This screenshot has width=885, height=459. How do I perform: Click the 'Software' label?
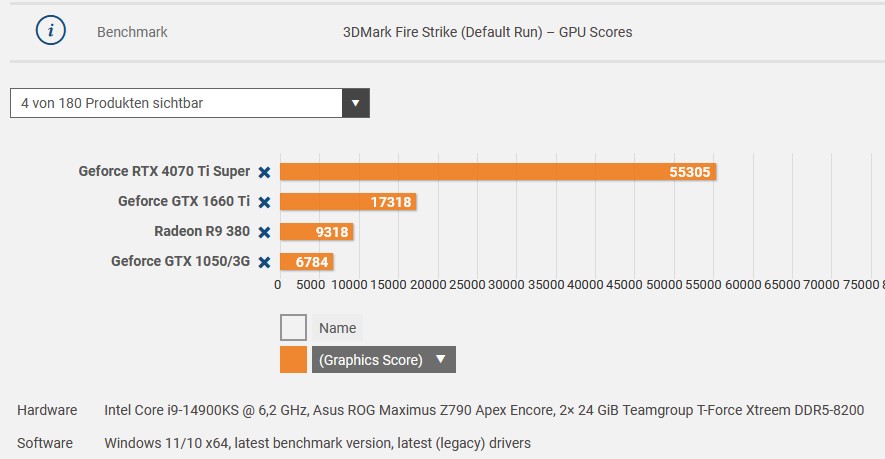pos(45,443)
